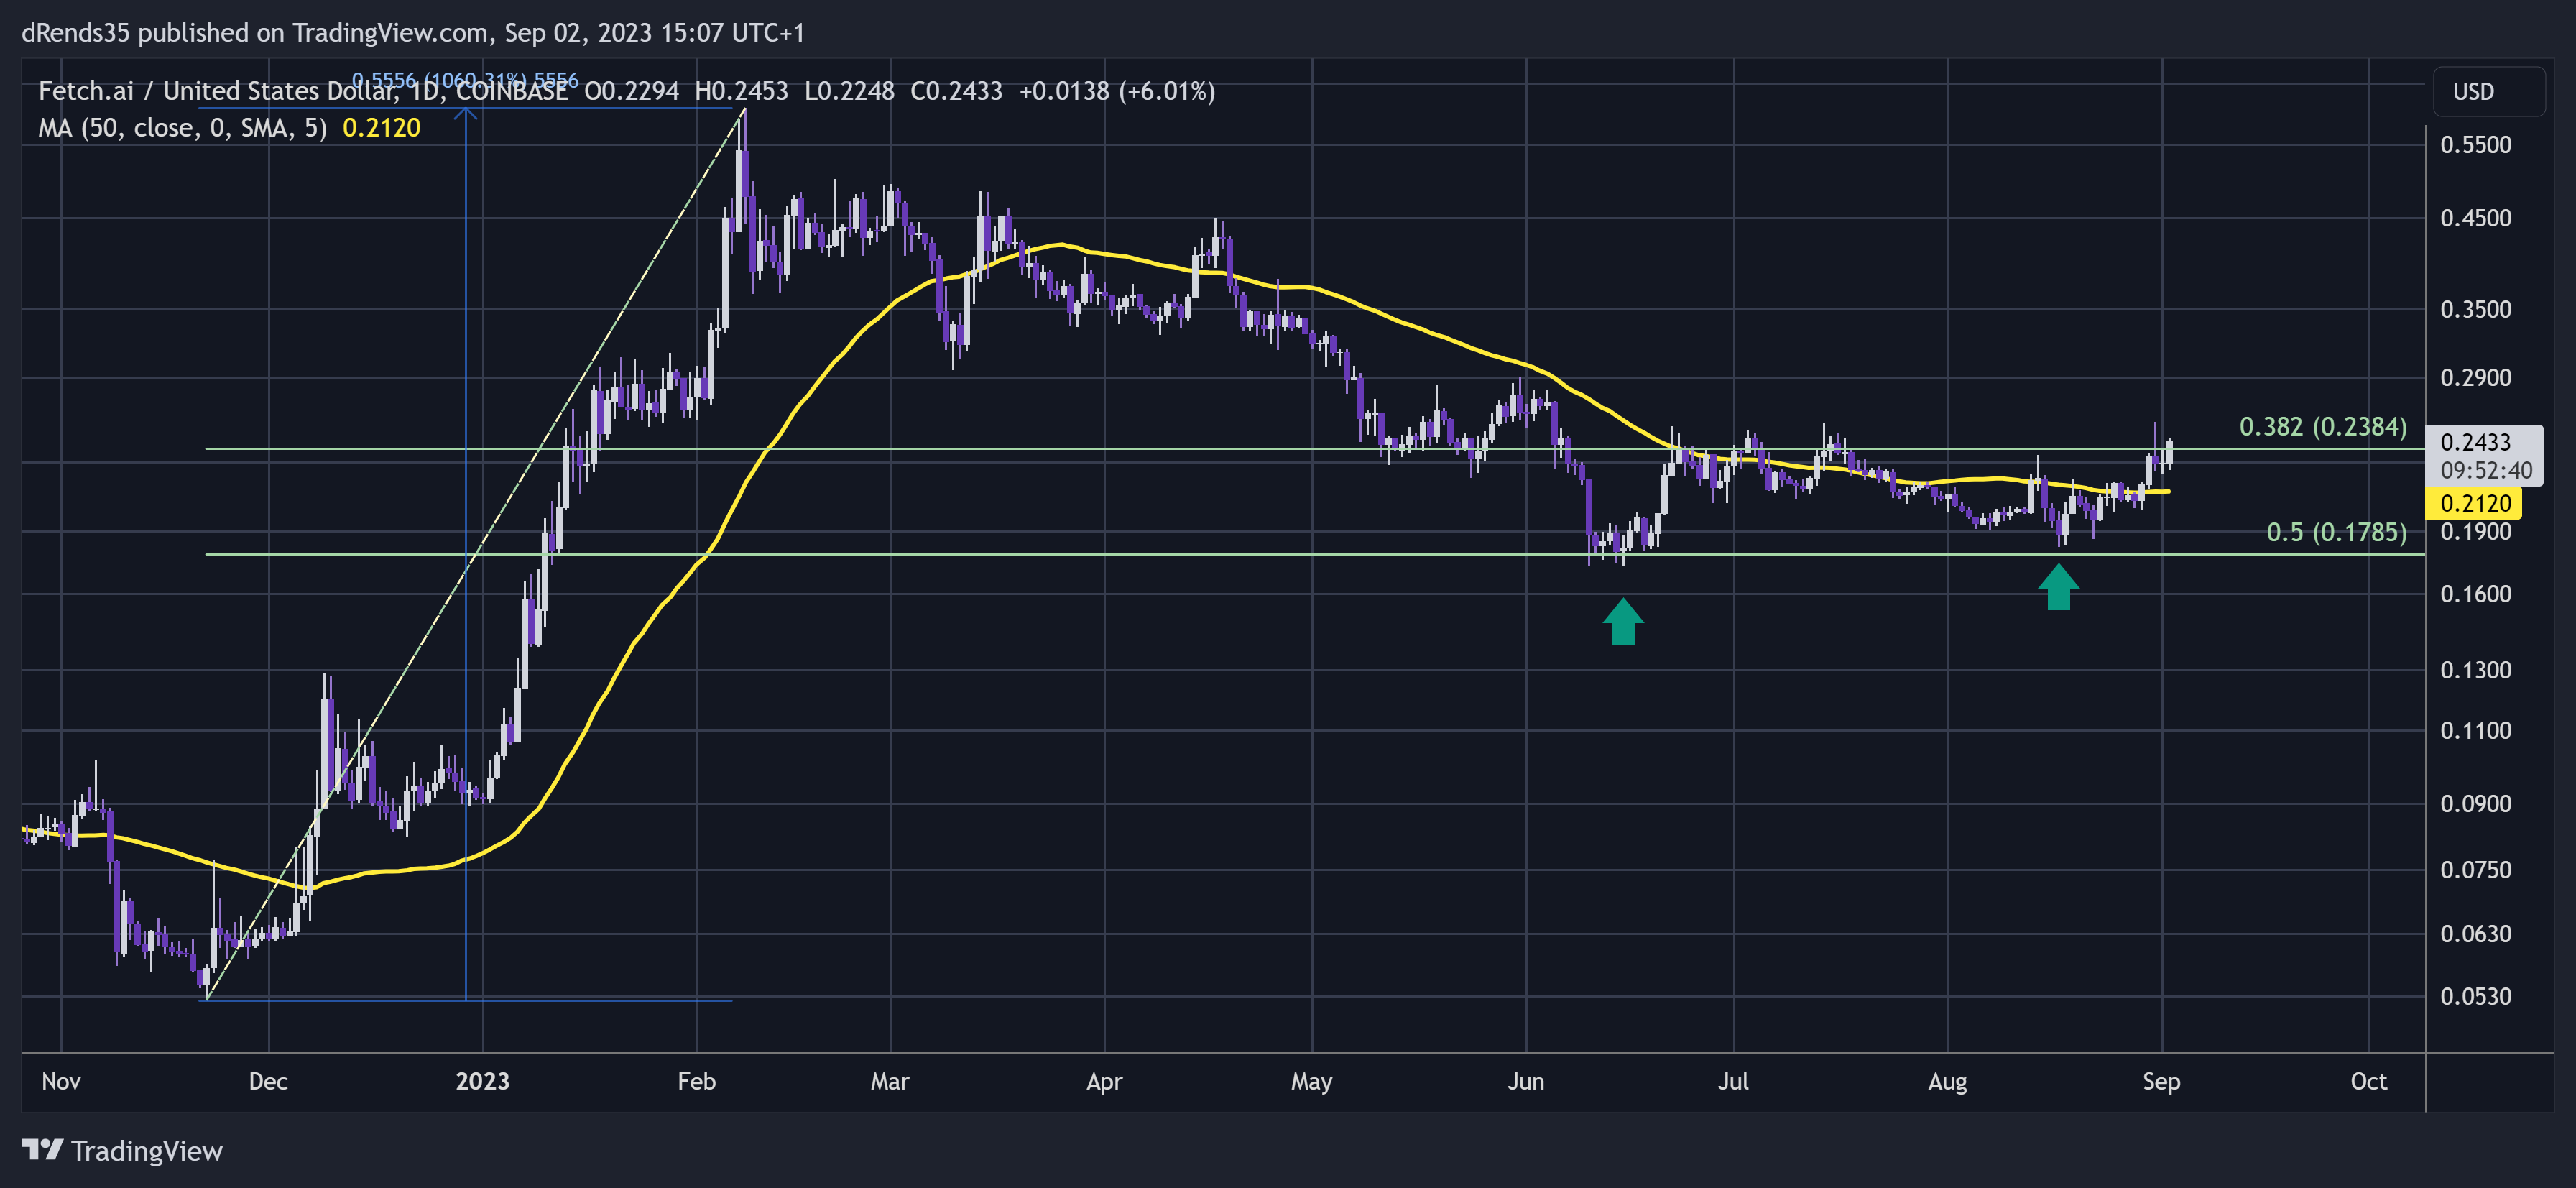Click the Feb time axis label
Viewport: 2576px width, 1188px height.
pos(696,1082)
